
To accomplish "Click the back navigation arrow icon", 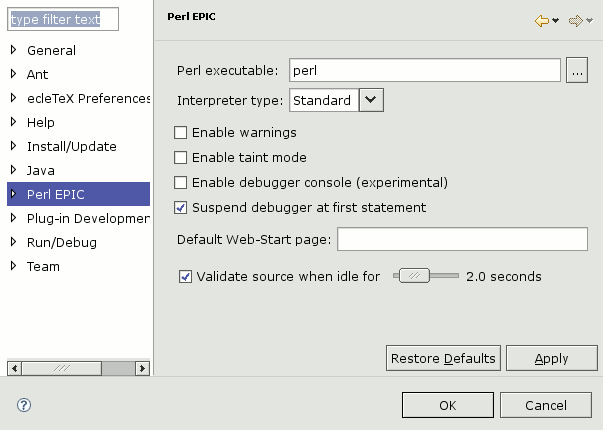I will click(542, 21).
